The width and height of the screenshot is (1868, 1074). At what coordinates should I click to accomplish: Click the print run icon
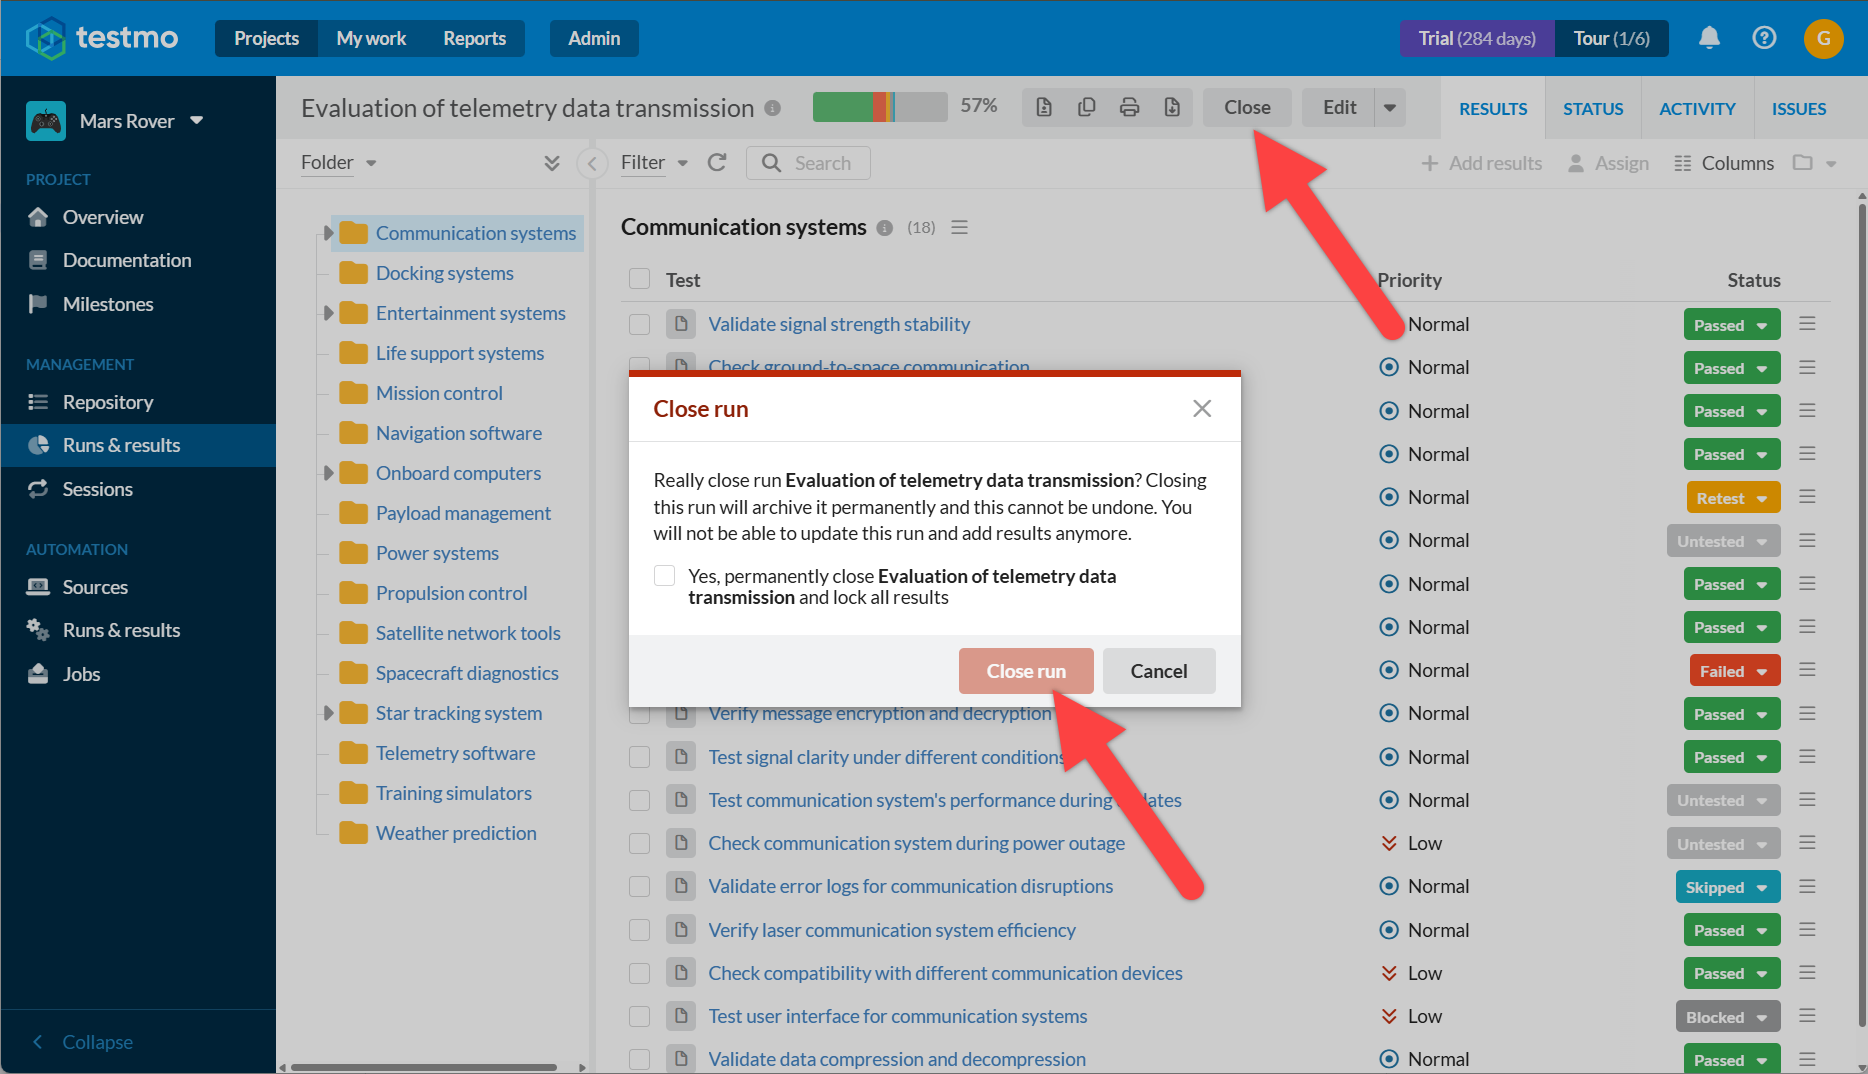click(x=1129, y=107)
